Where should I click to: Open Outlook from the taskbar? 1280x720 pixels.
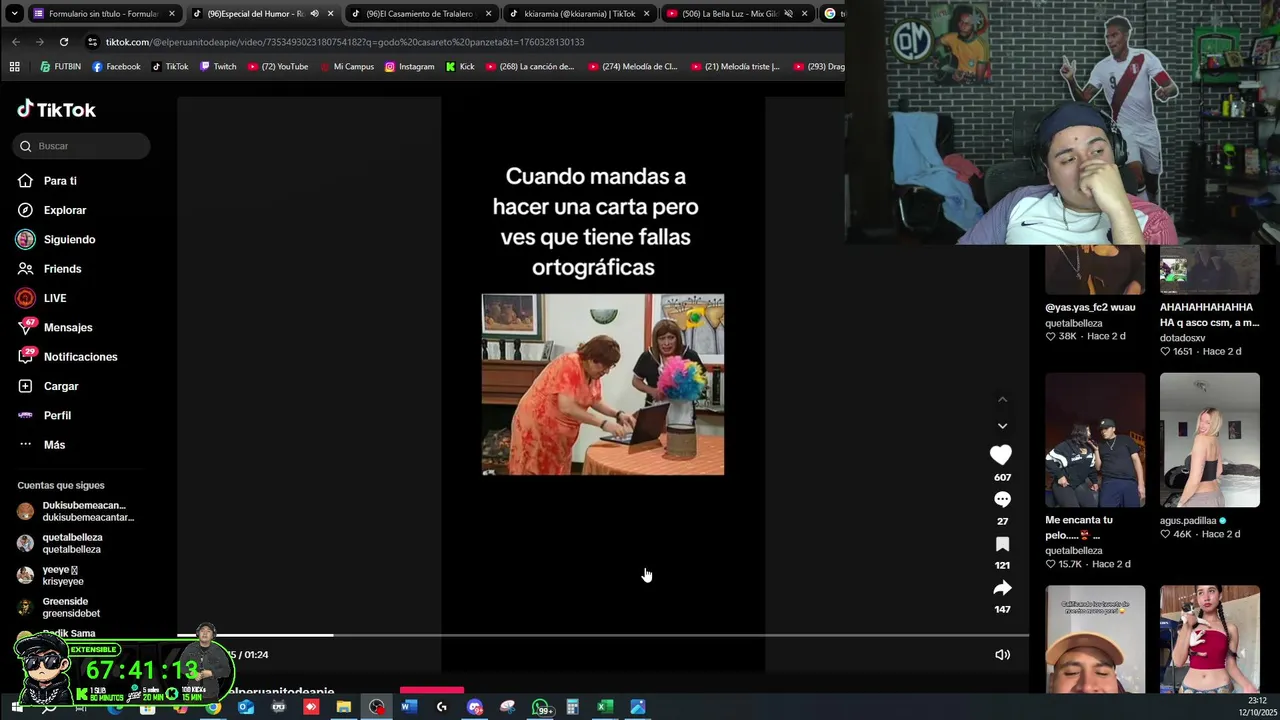(245, 707)
